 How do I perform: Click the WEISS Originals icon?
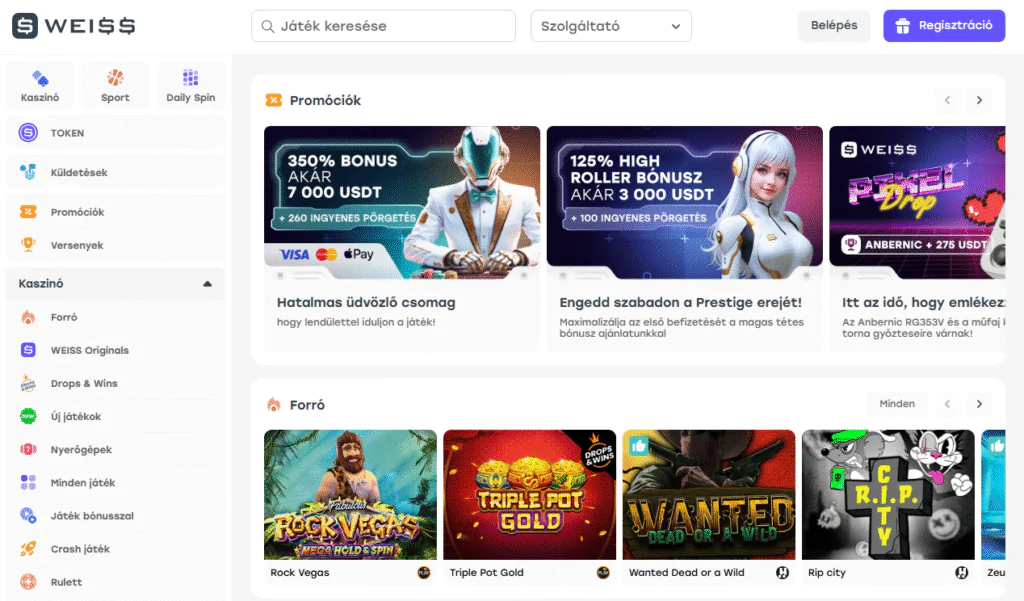[x=28, y=350]
